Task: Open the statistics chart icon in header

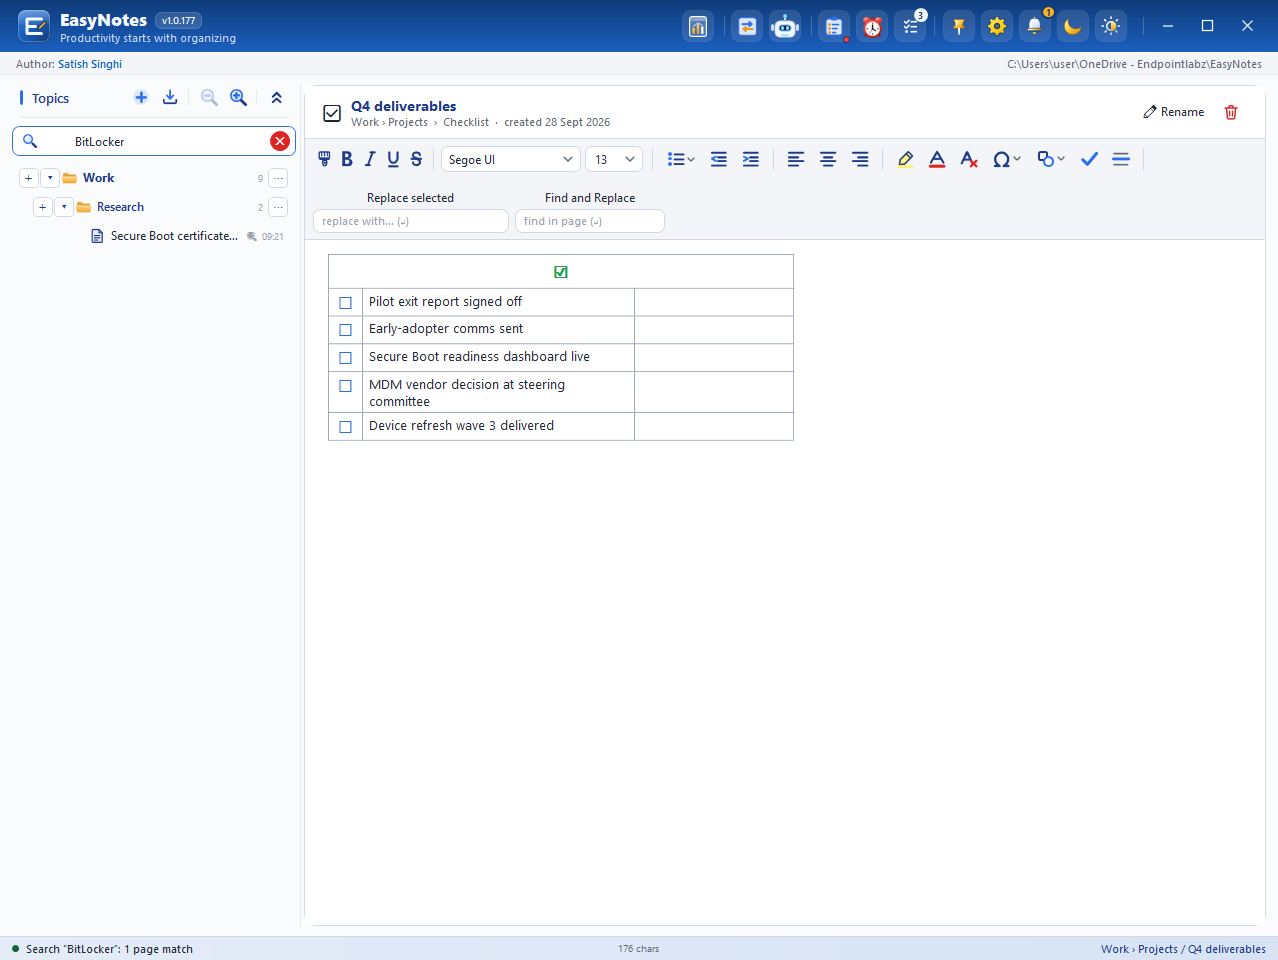Action: coord(698,27)
